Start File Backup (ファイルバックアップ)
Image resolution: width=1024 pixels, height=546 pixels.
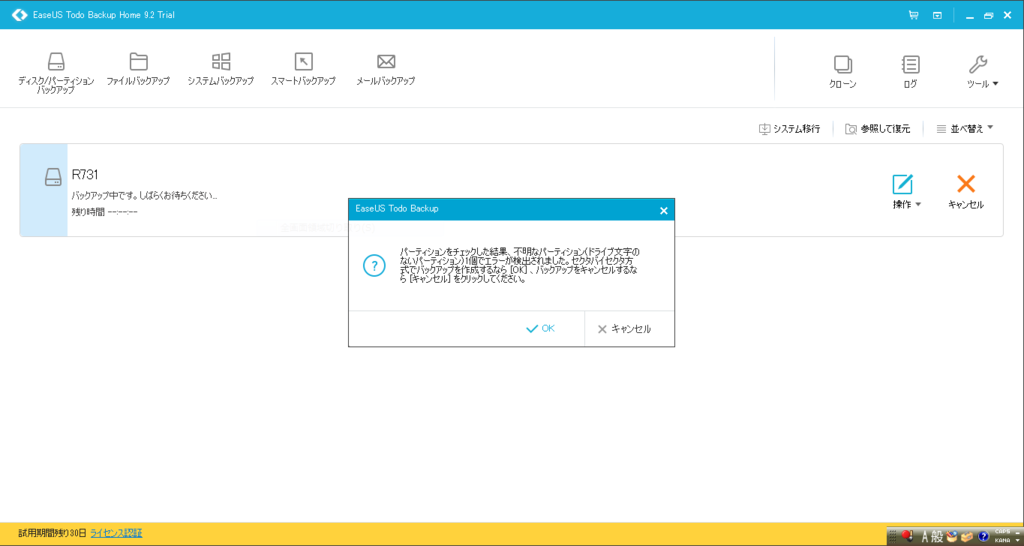(138, 69)
